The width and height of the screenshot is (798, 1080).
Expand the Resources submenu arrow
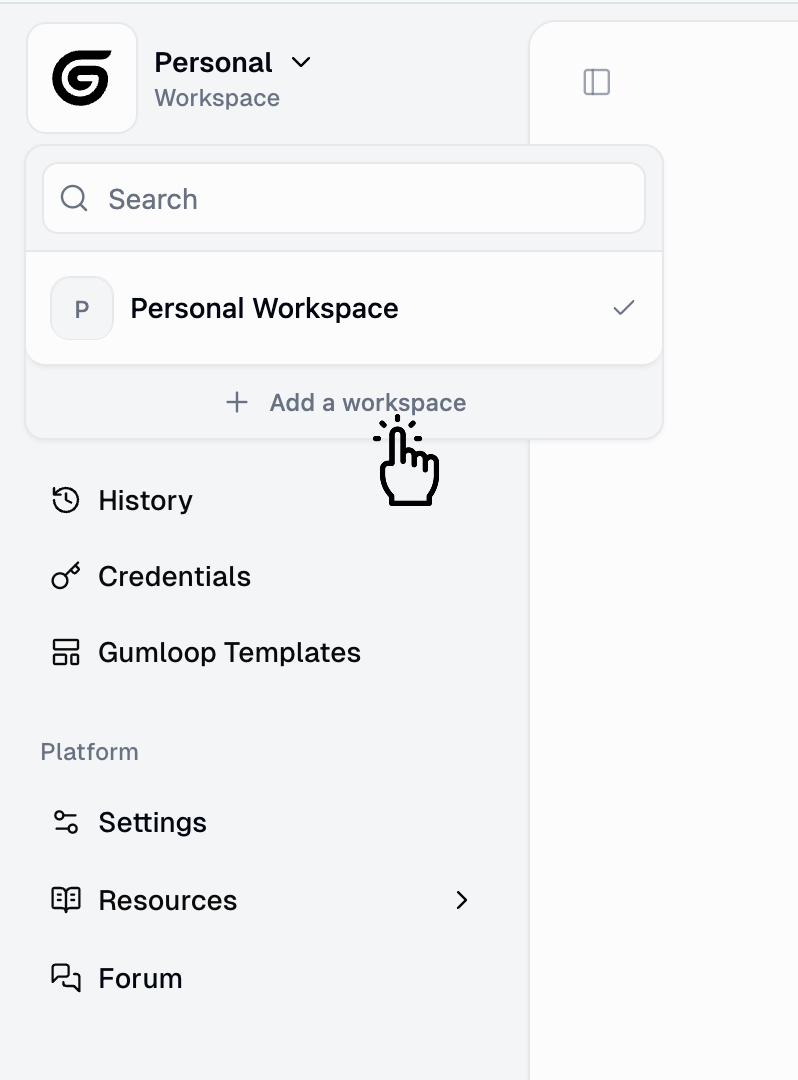click(461, 900)
